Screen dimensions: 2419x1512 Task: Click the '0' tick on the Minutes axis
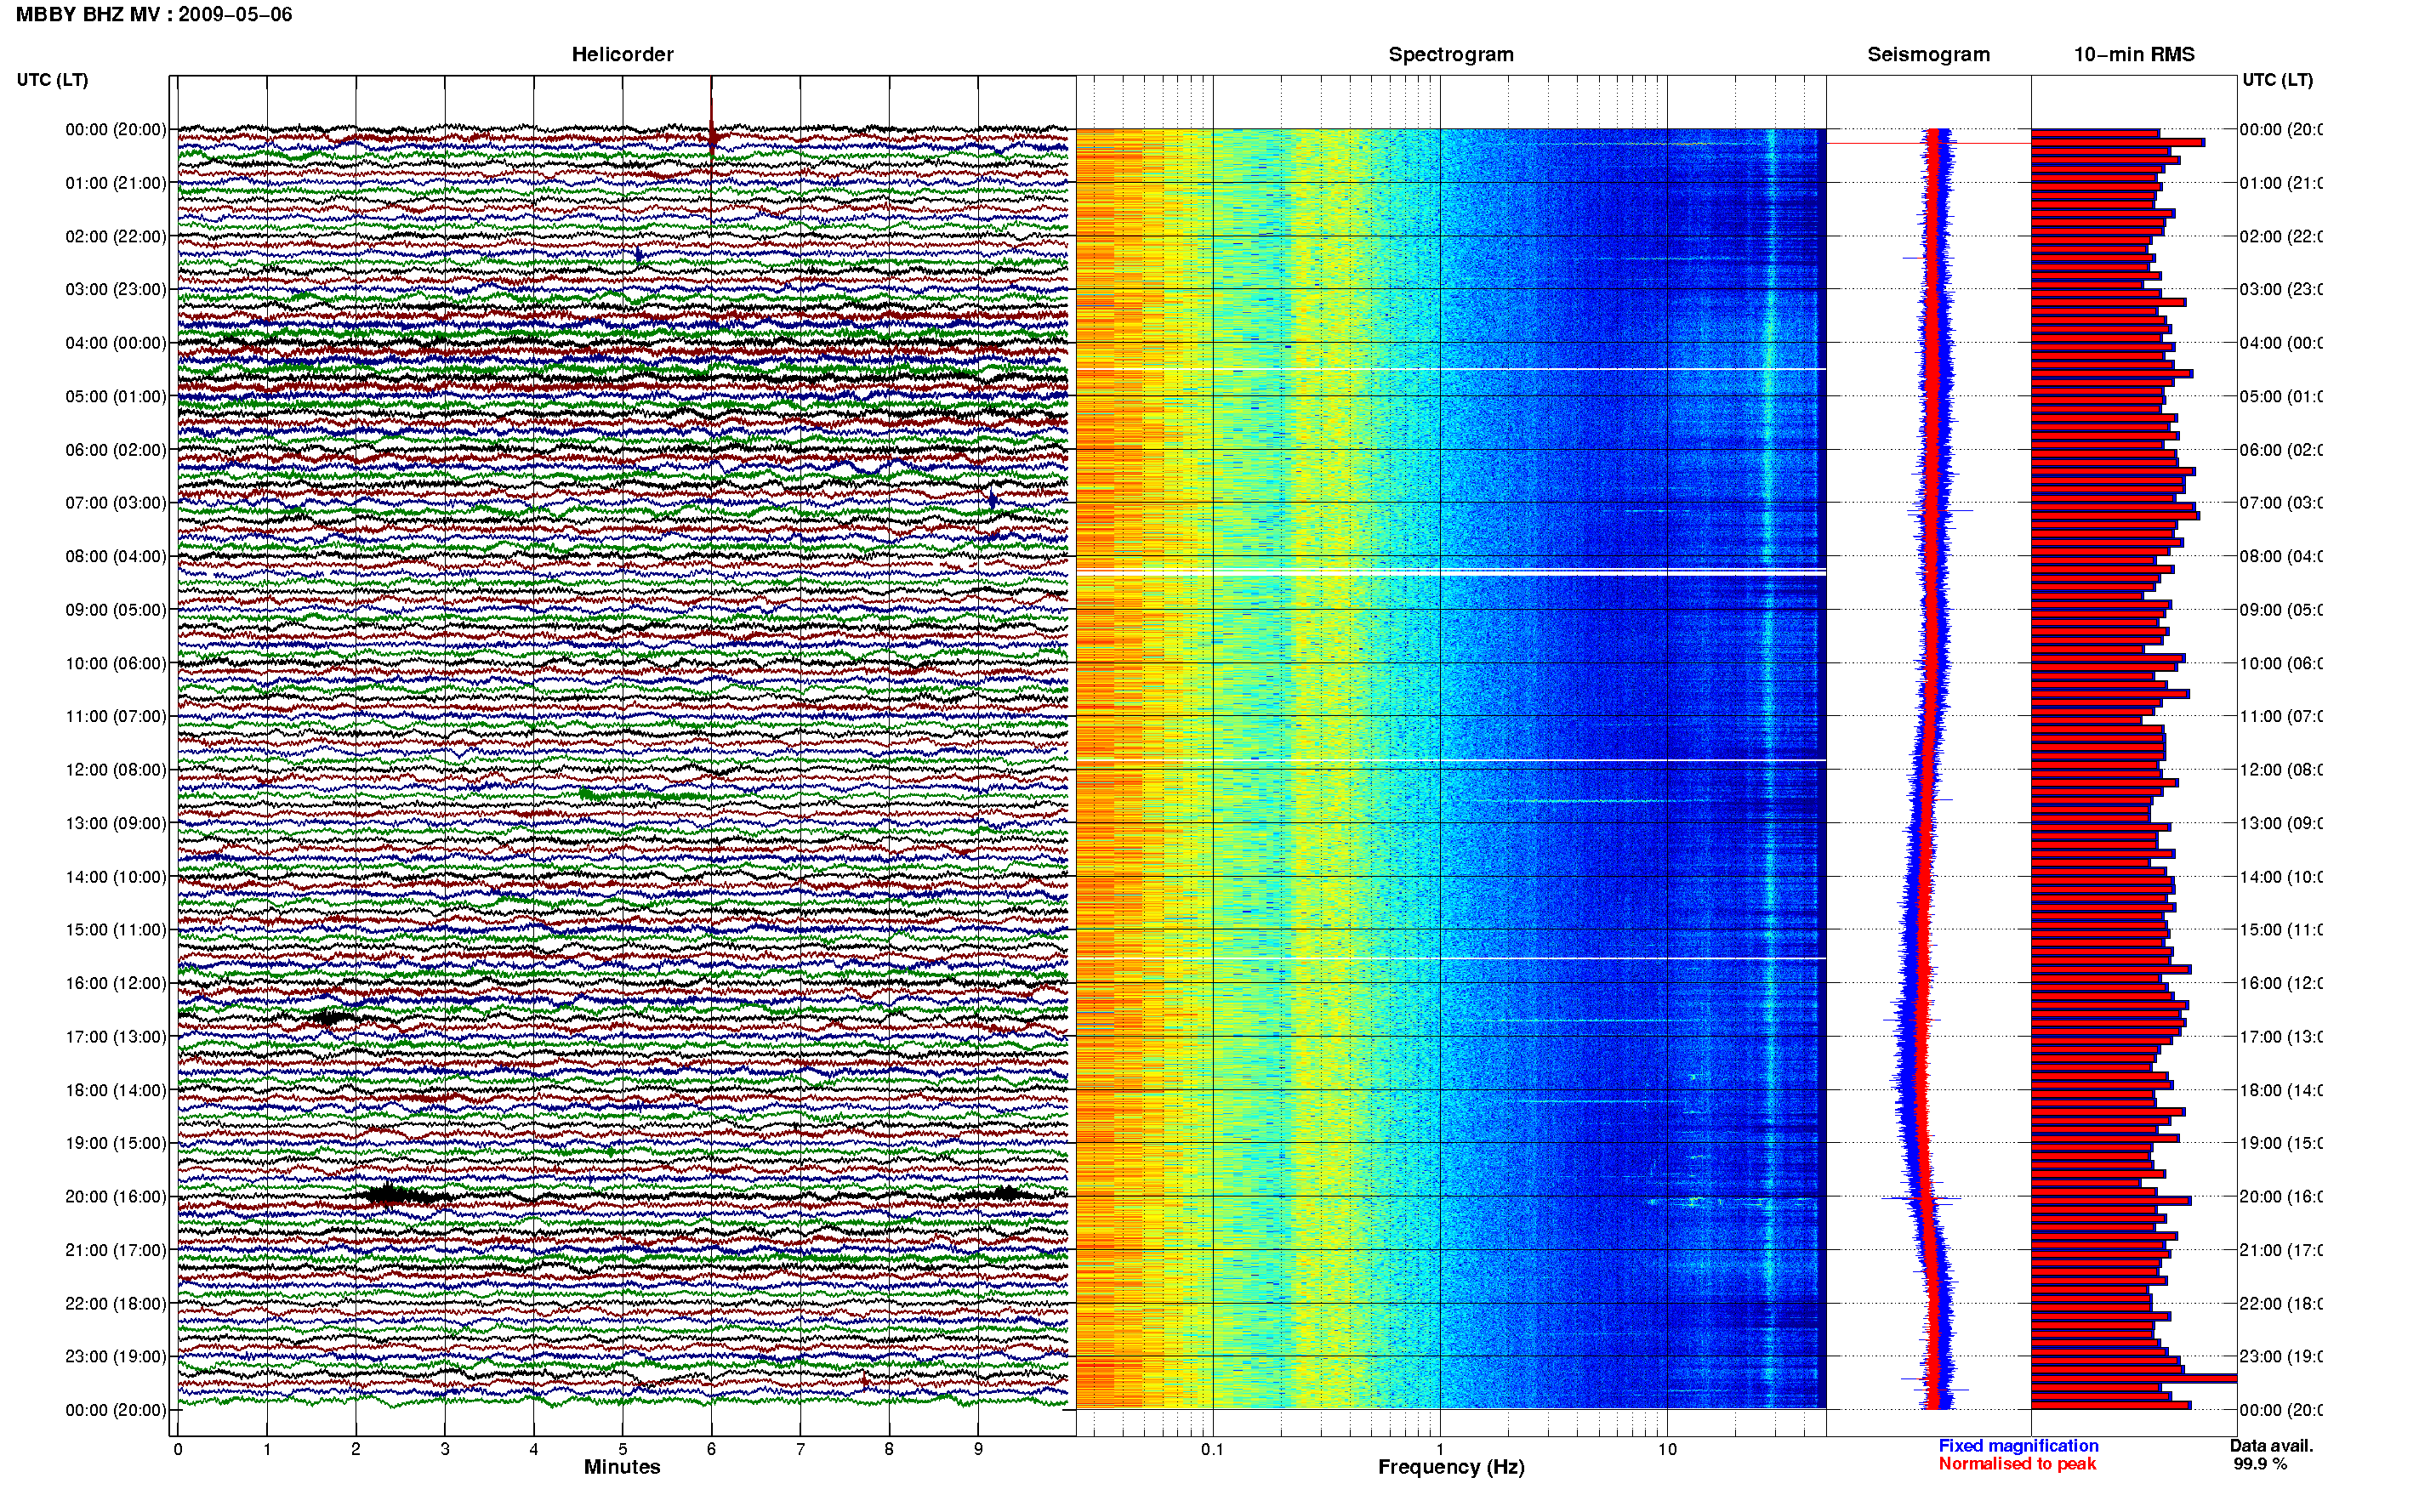click(178, 1450)
